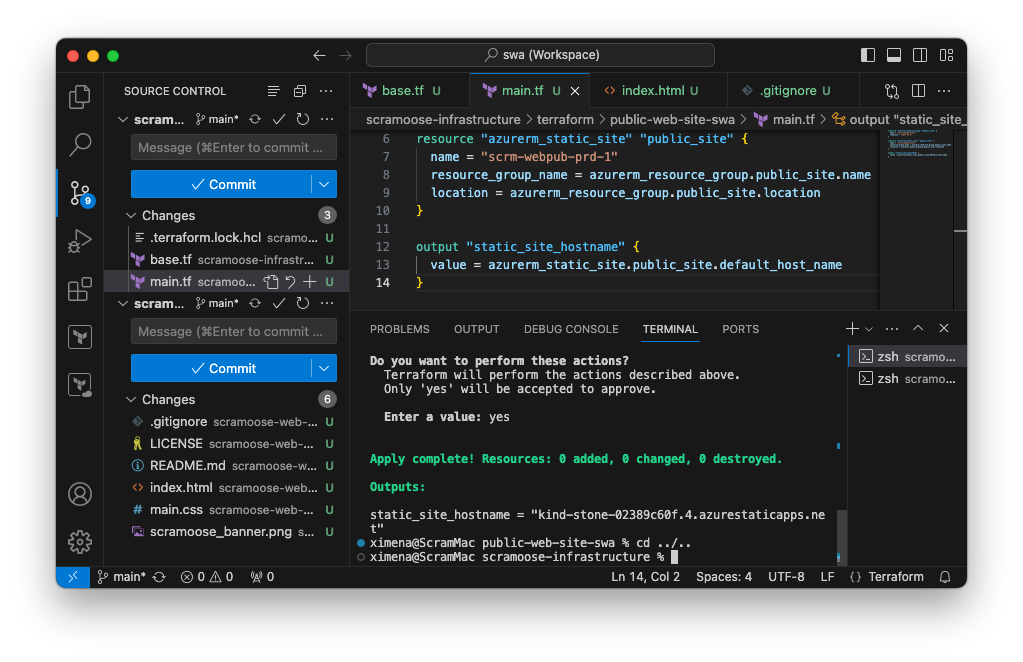Click in the second commit message field

(234, 331)
